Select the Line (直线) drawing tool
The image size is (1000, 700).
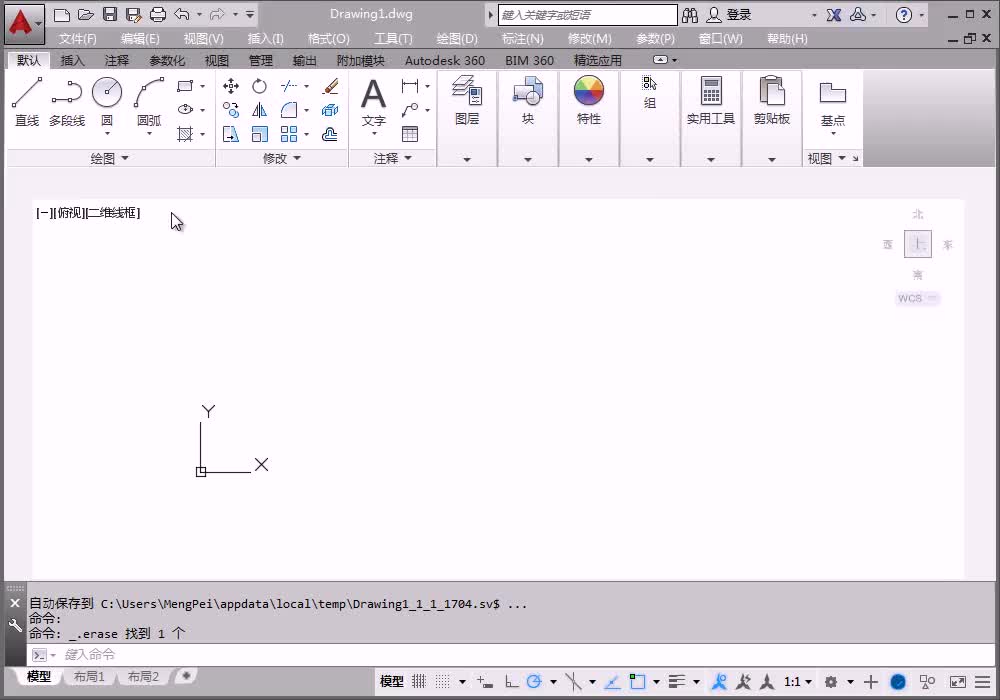(x=27, y=102)
